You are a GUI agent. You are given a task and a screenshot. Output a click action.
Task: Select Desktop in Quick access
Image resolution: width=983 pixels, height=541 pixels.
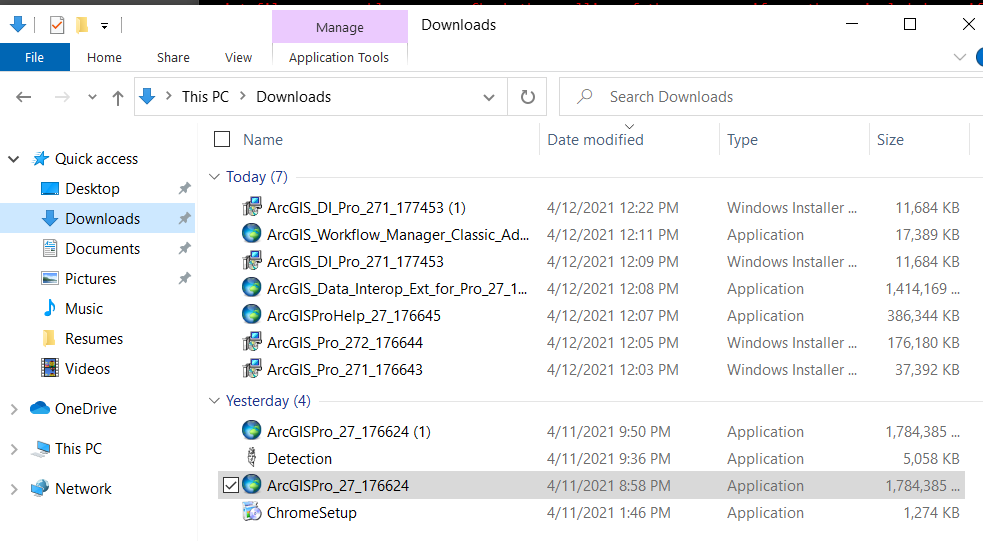pyautogui.click(x=92, y=189)
